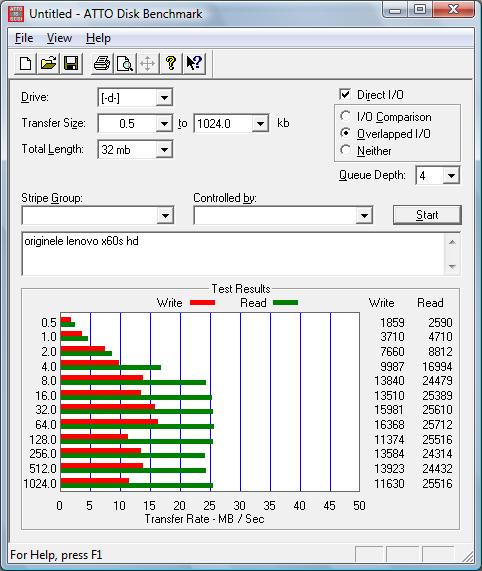Select the Overlapped I/O radio button

pos(345,133)
